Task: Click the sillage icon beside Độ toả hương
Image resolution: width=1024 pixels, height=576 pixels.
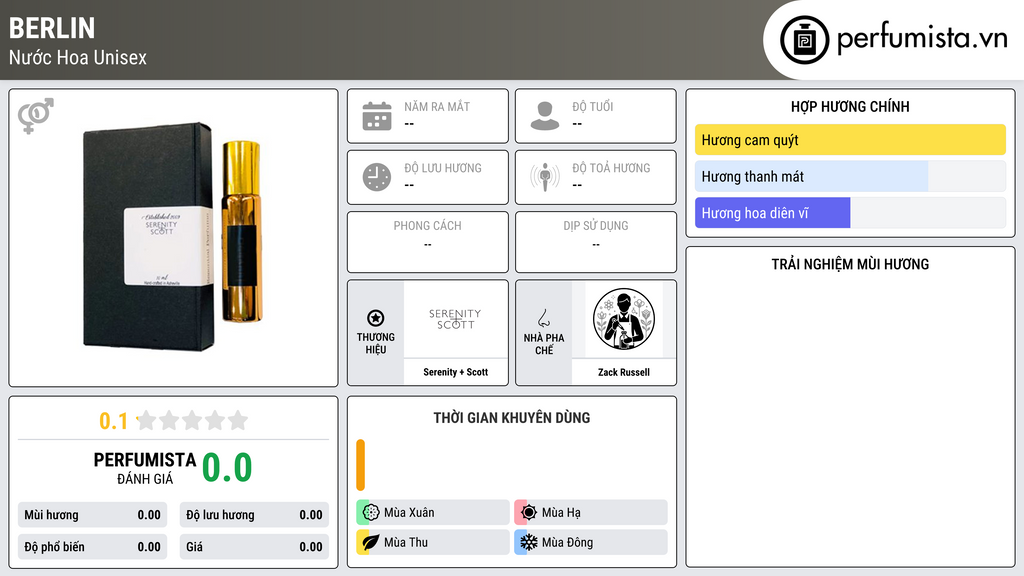Action: (x=545, y=177)
